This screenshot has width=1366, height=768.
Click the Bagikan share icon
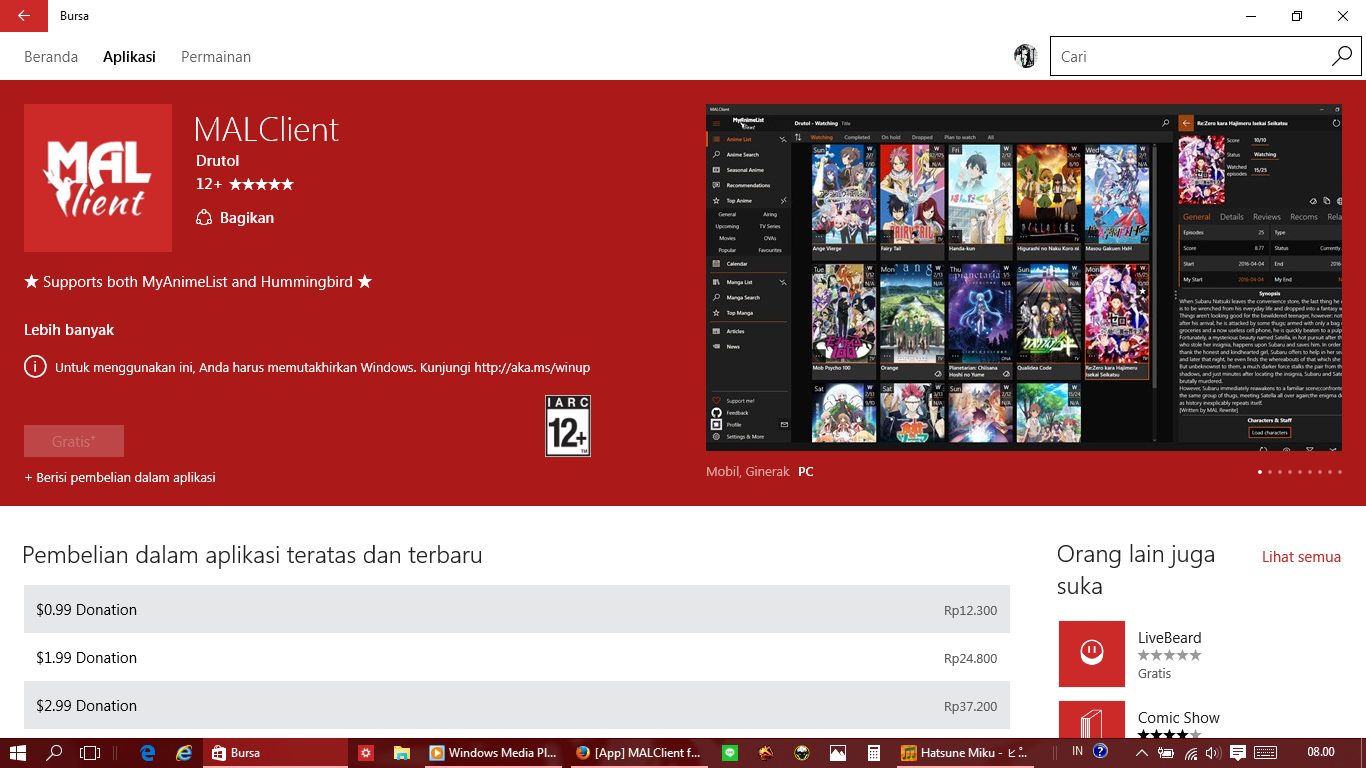pos(204,218)
